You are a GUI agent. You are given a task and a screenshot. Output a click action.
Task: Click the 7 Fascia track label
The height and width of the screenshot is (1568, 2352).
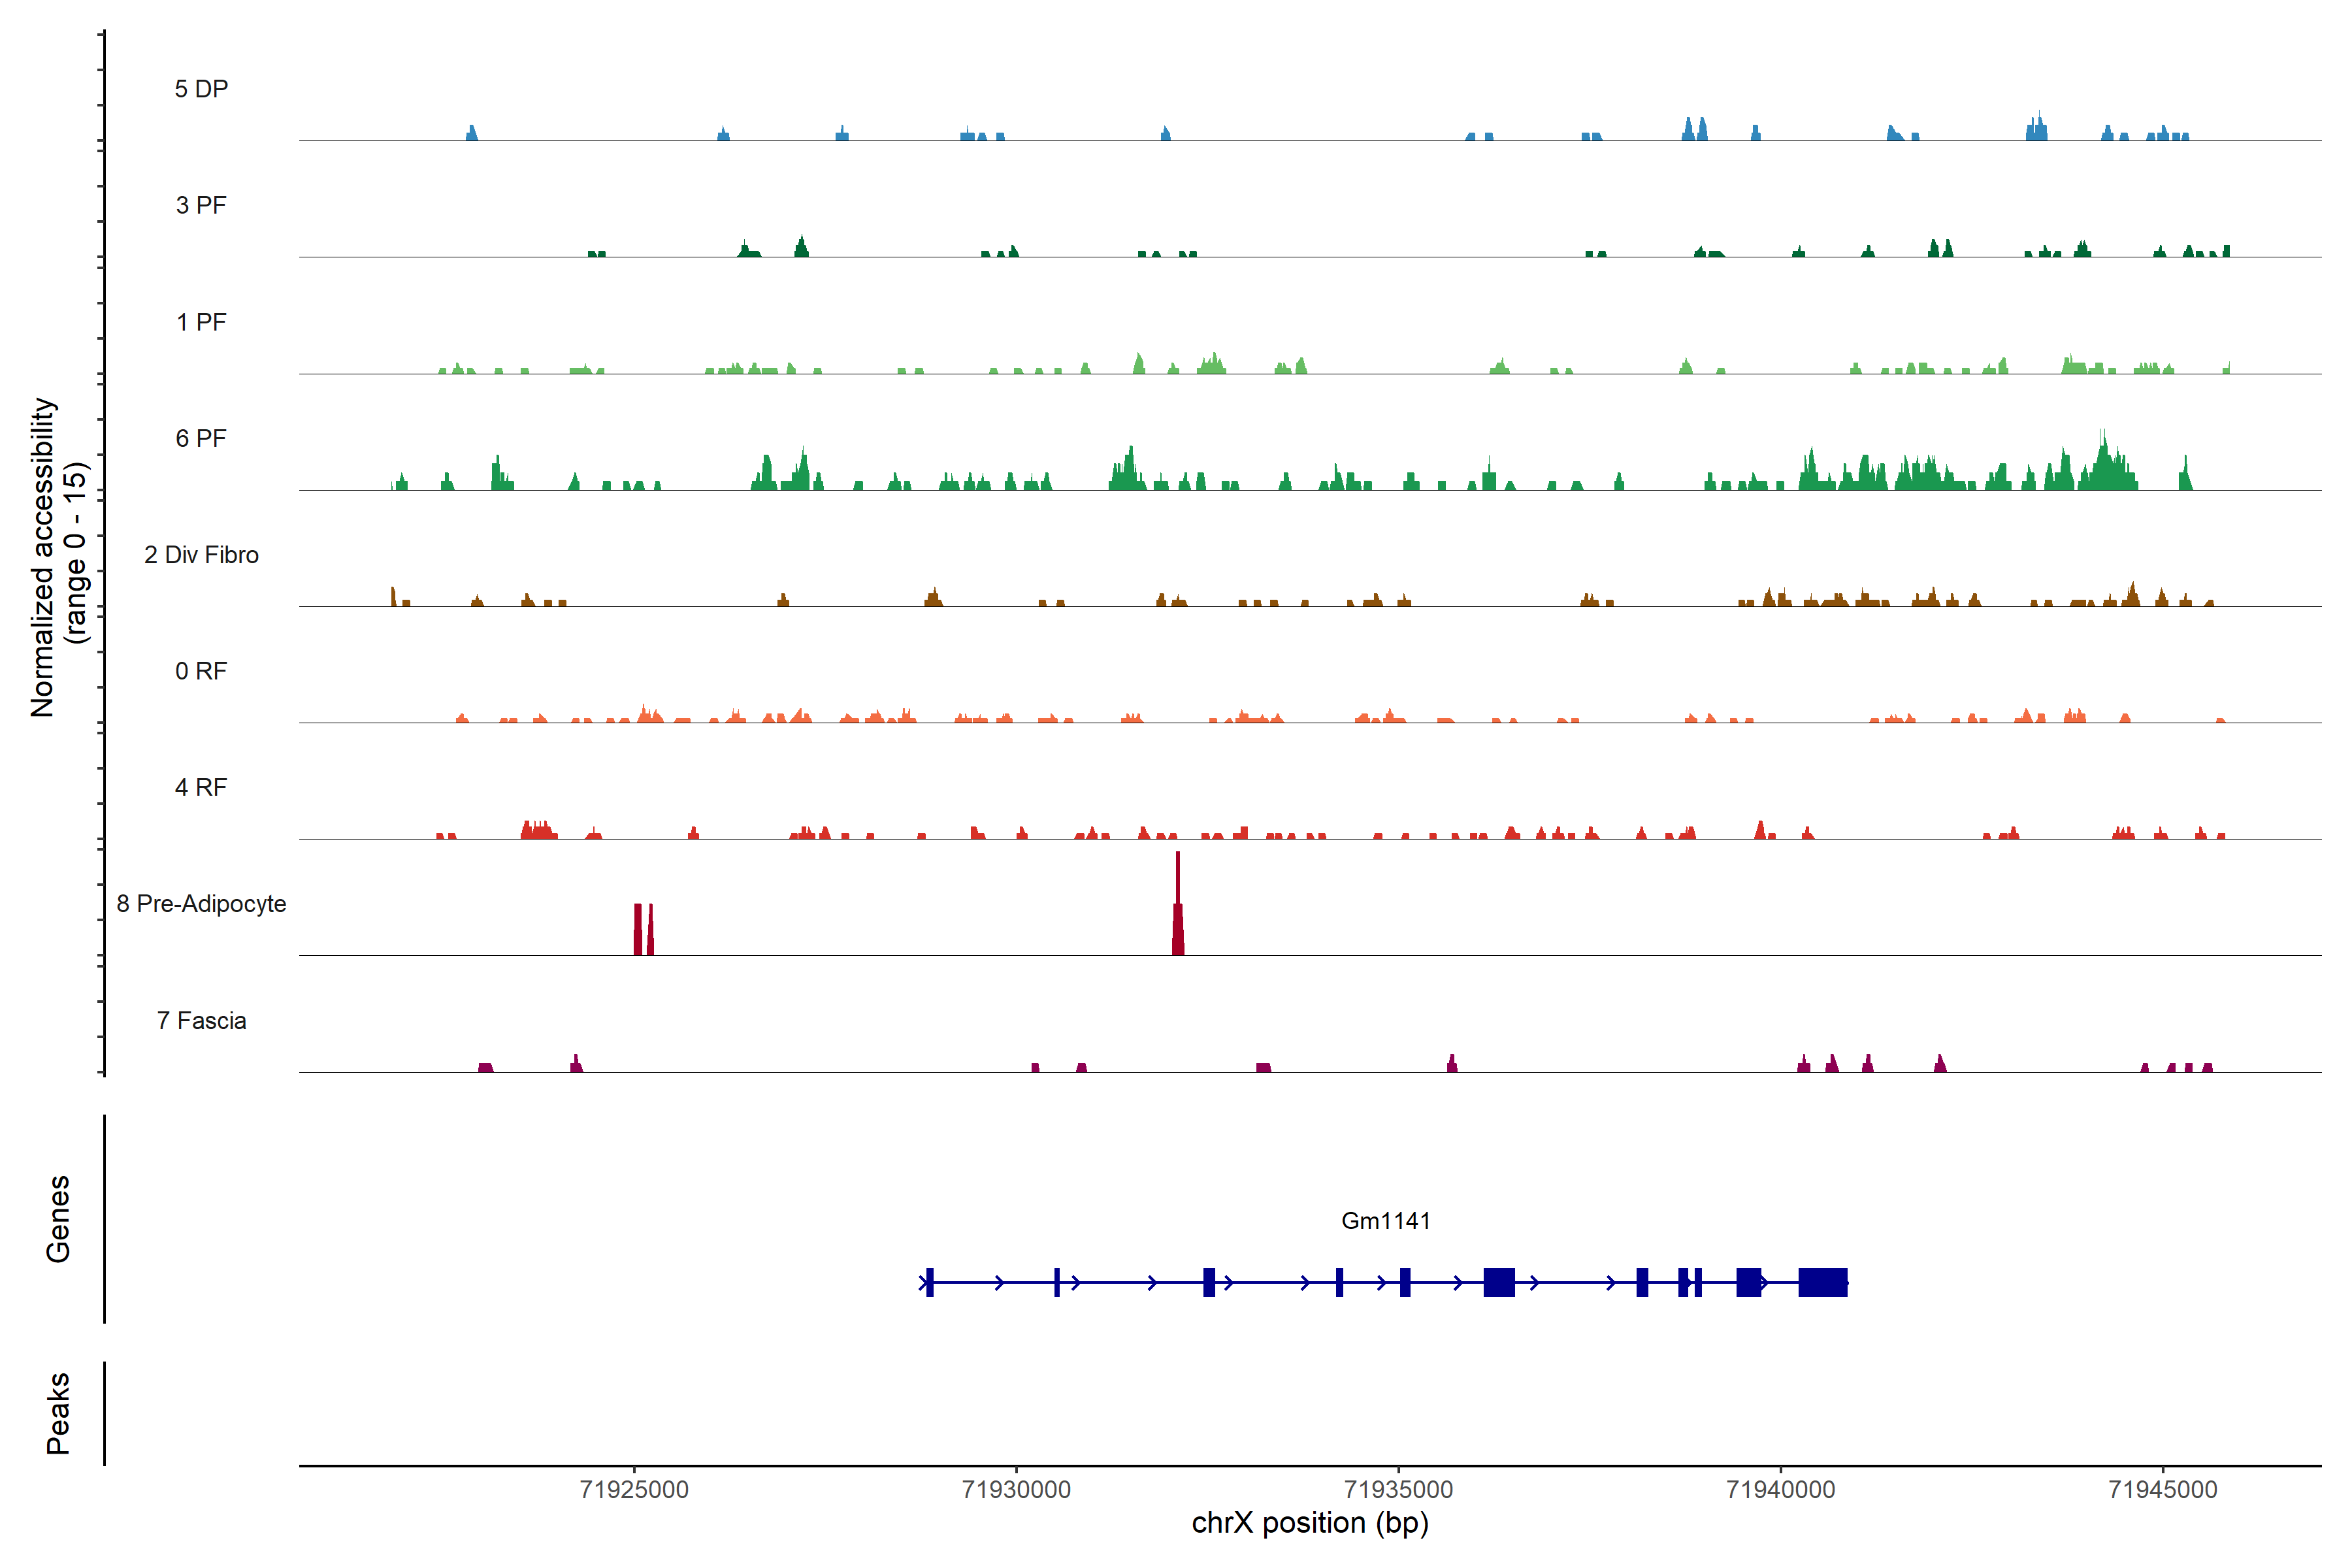[x=201, y=1020]
